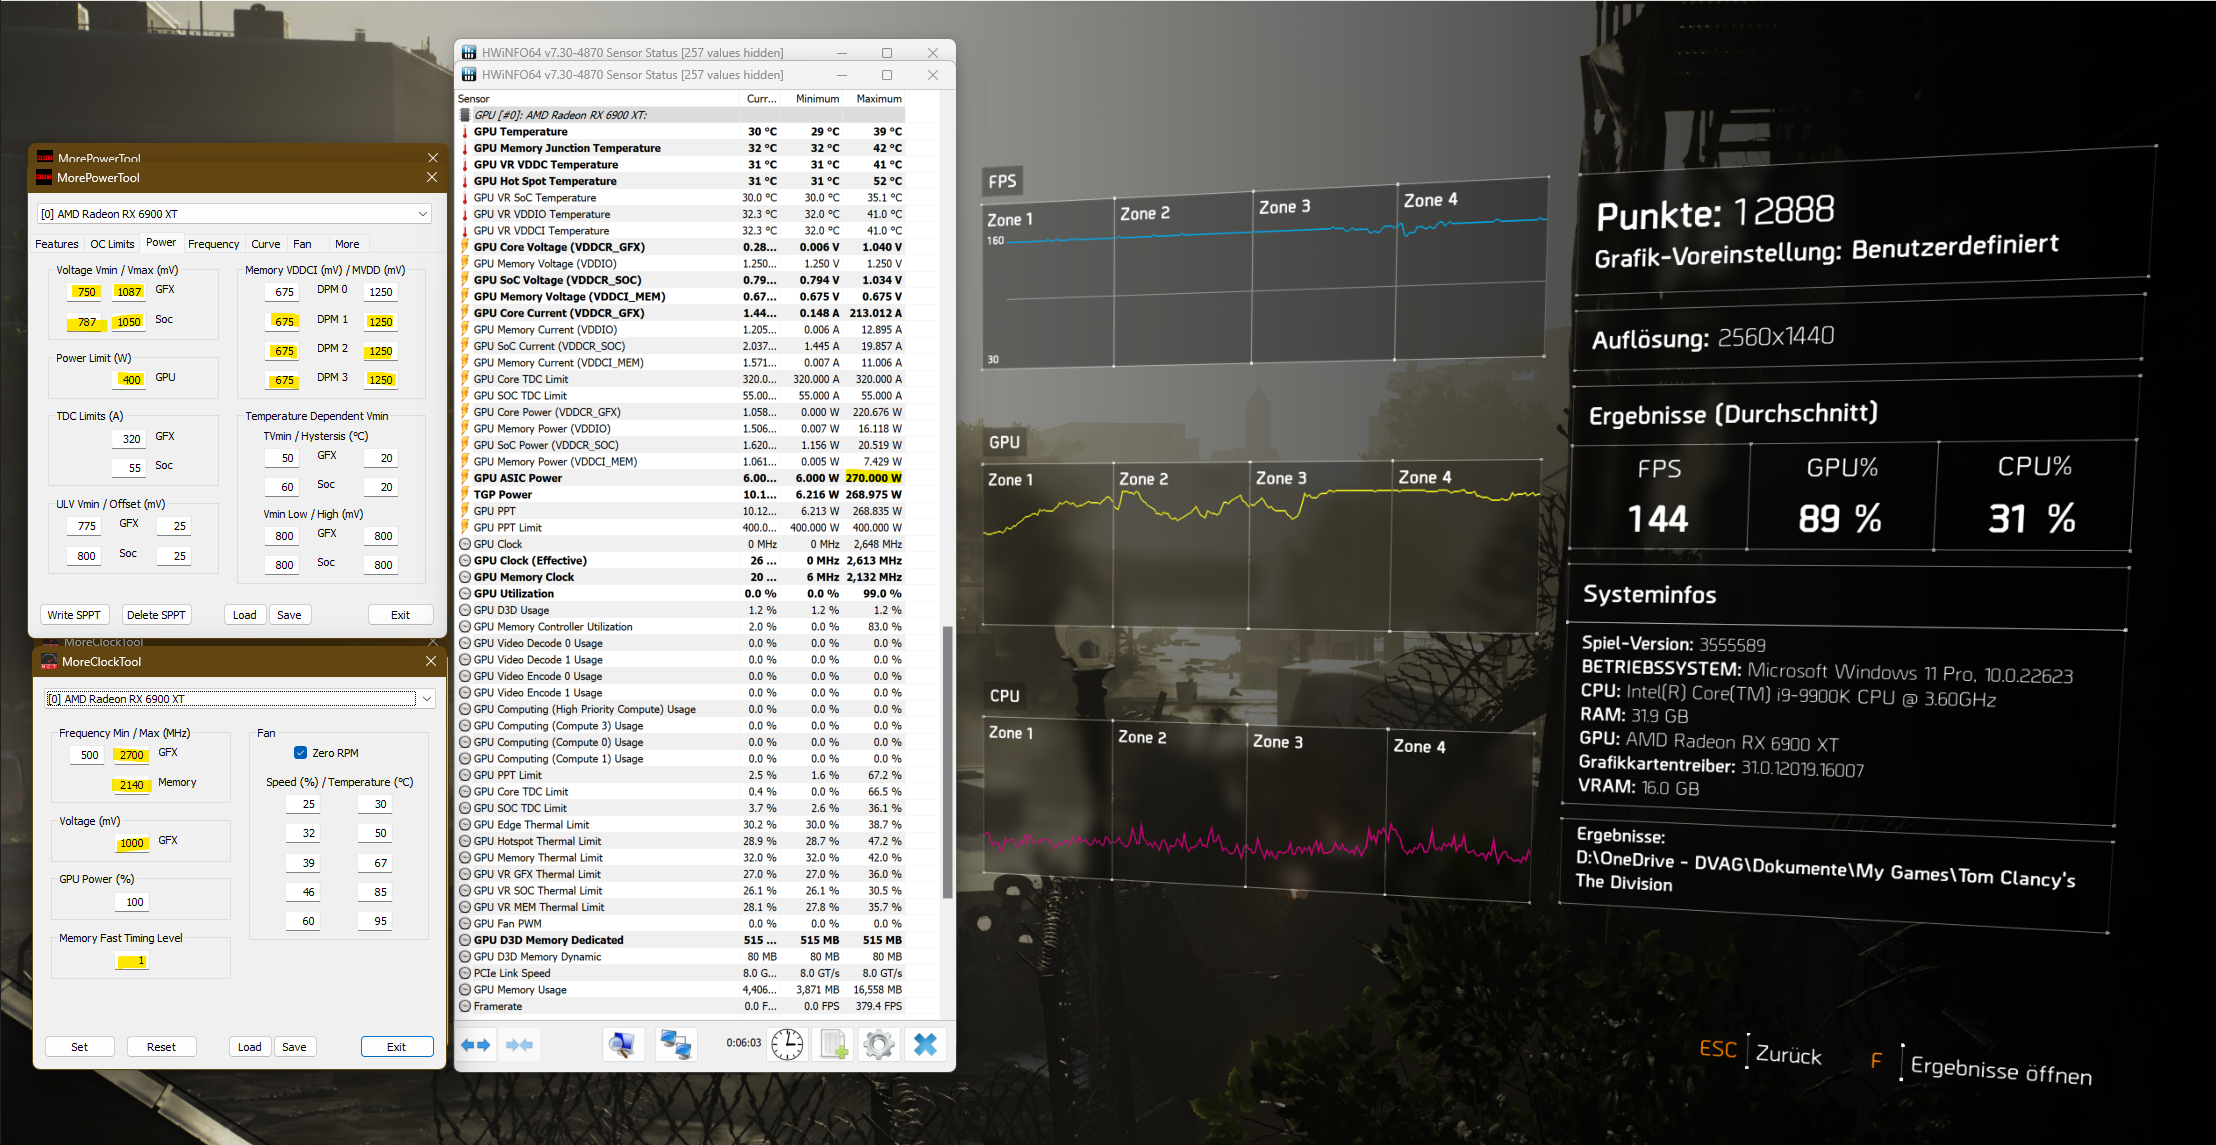Toggle the Zero RPM checkbox

(x=301, y=753)
